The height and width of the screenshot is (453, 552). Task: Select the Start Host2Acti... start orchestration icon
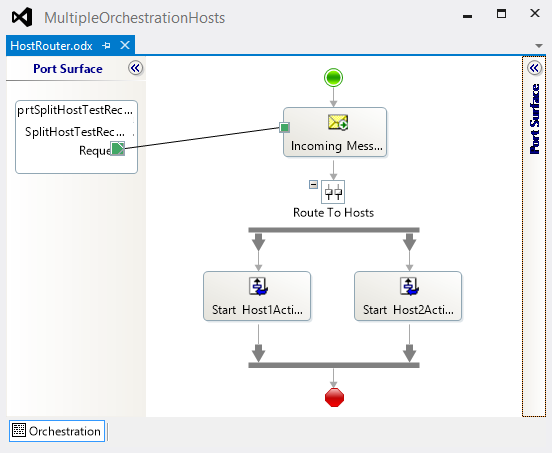coord(409,286)
